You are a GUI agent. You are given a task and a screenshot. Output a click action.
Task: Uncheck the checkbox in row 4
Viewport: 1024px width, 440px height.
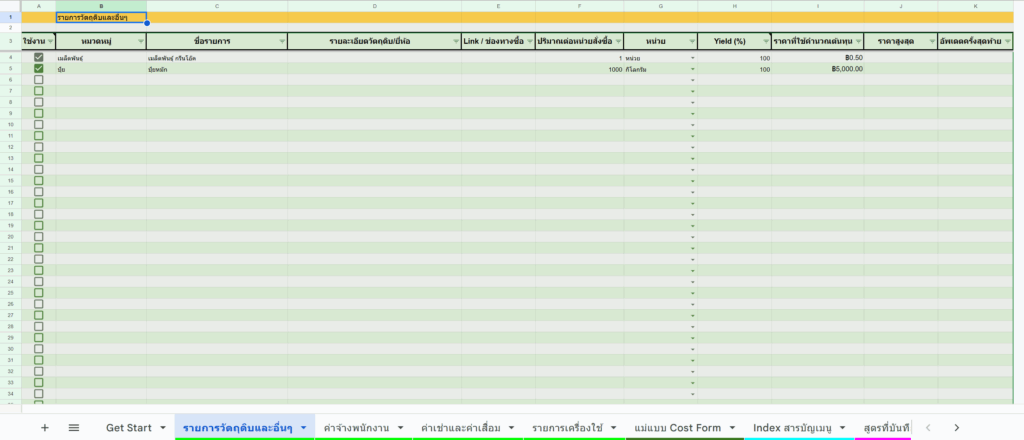tap(39, 58)
